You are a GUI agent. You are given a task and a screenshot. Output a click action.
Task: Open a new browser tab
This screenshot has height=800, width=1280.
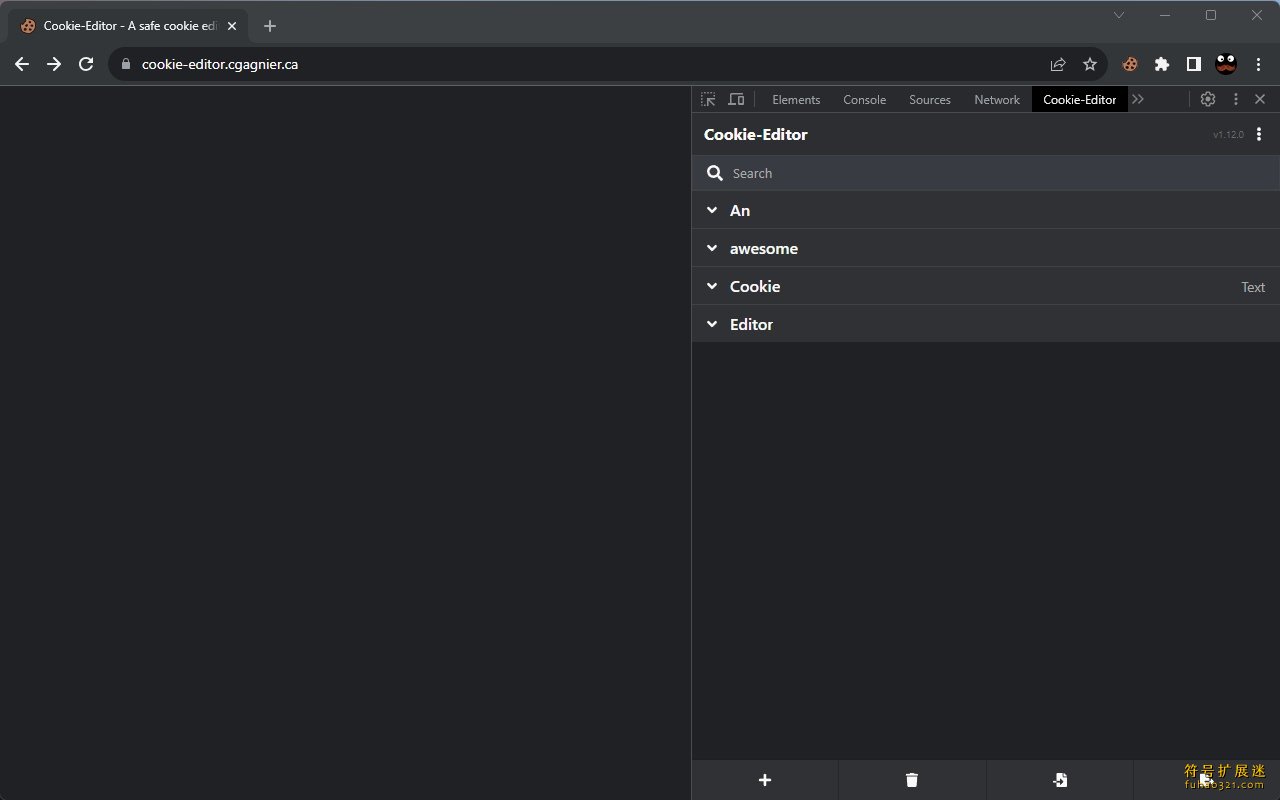coord(270,26)
